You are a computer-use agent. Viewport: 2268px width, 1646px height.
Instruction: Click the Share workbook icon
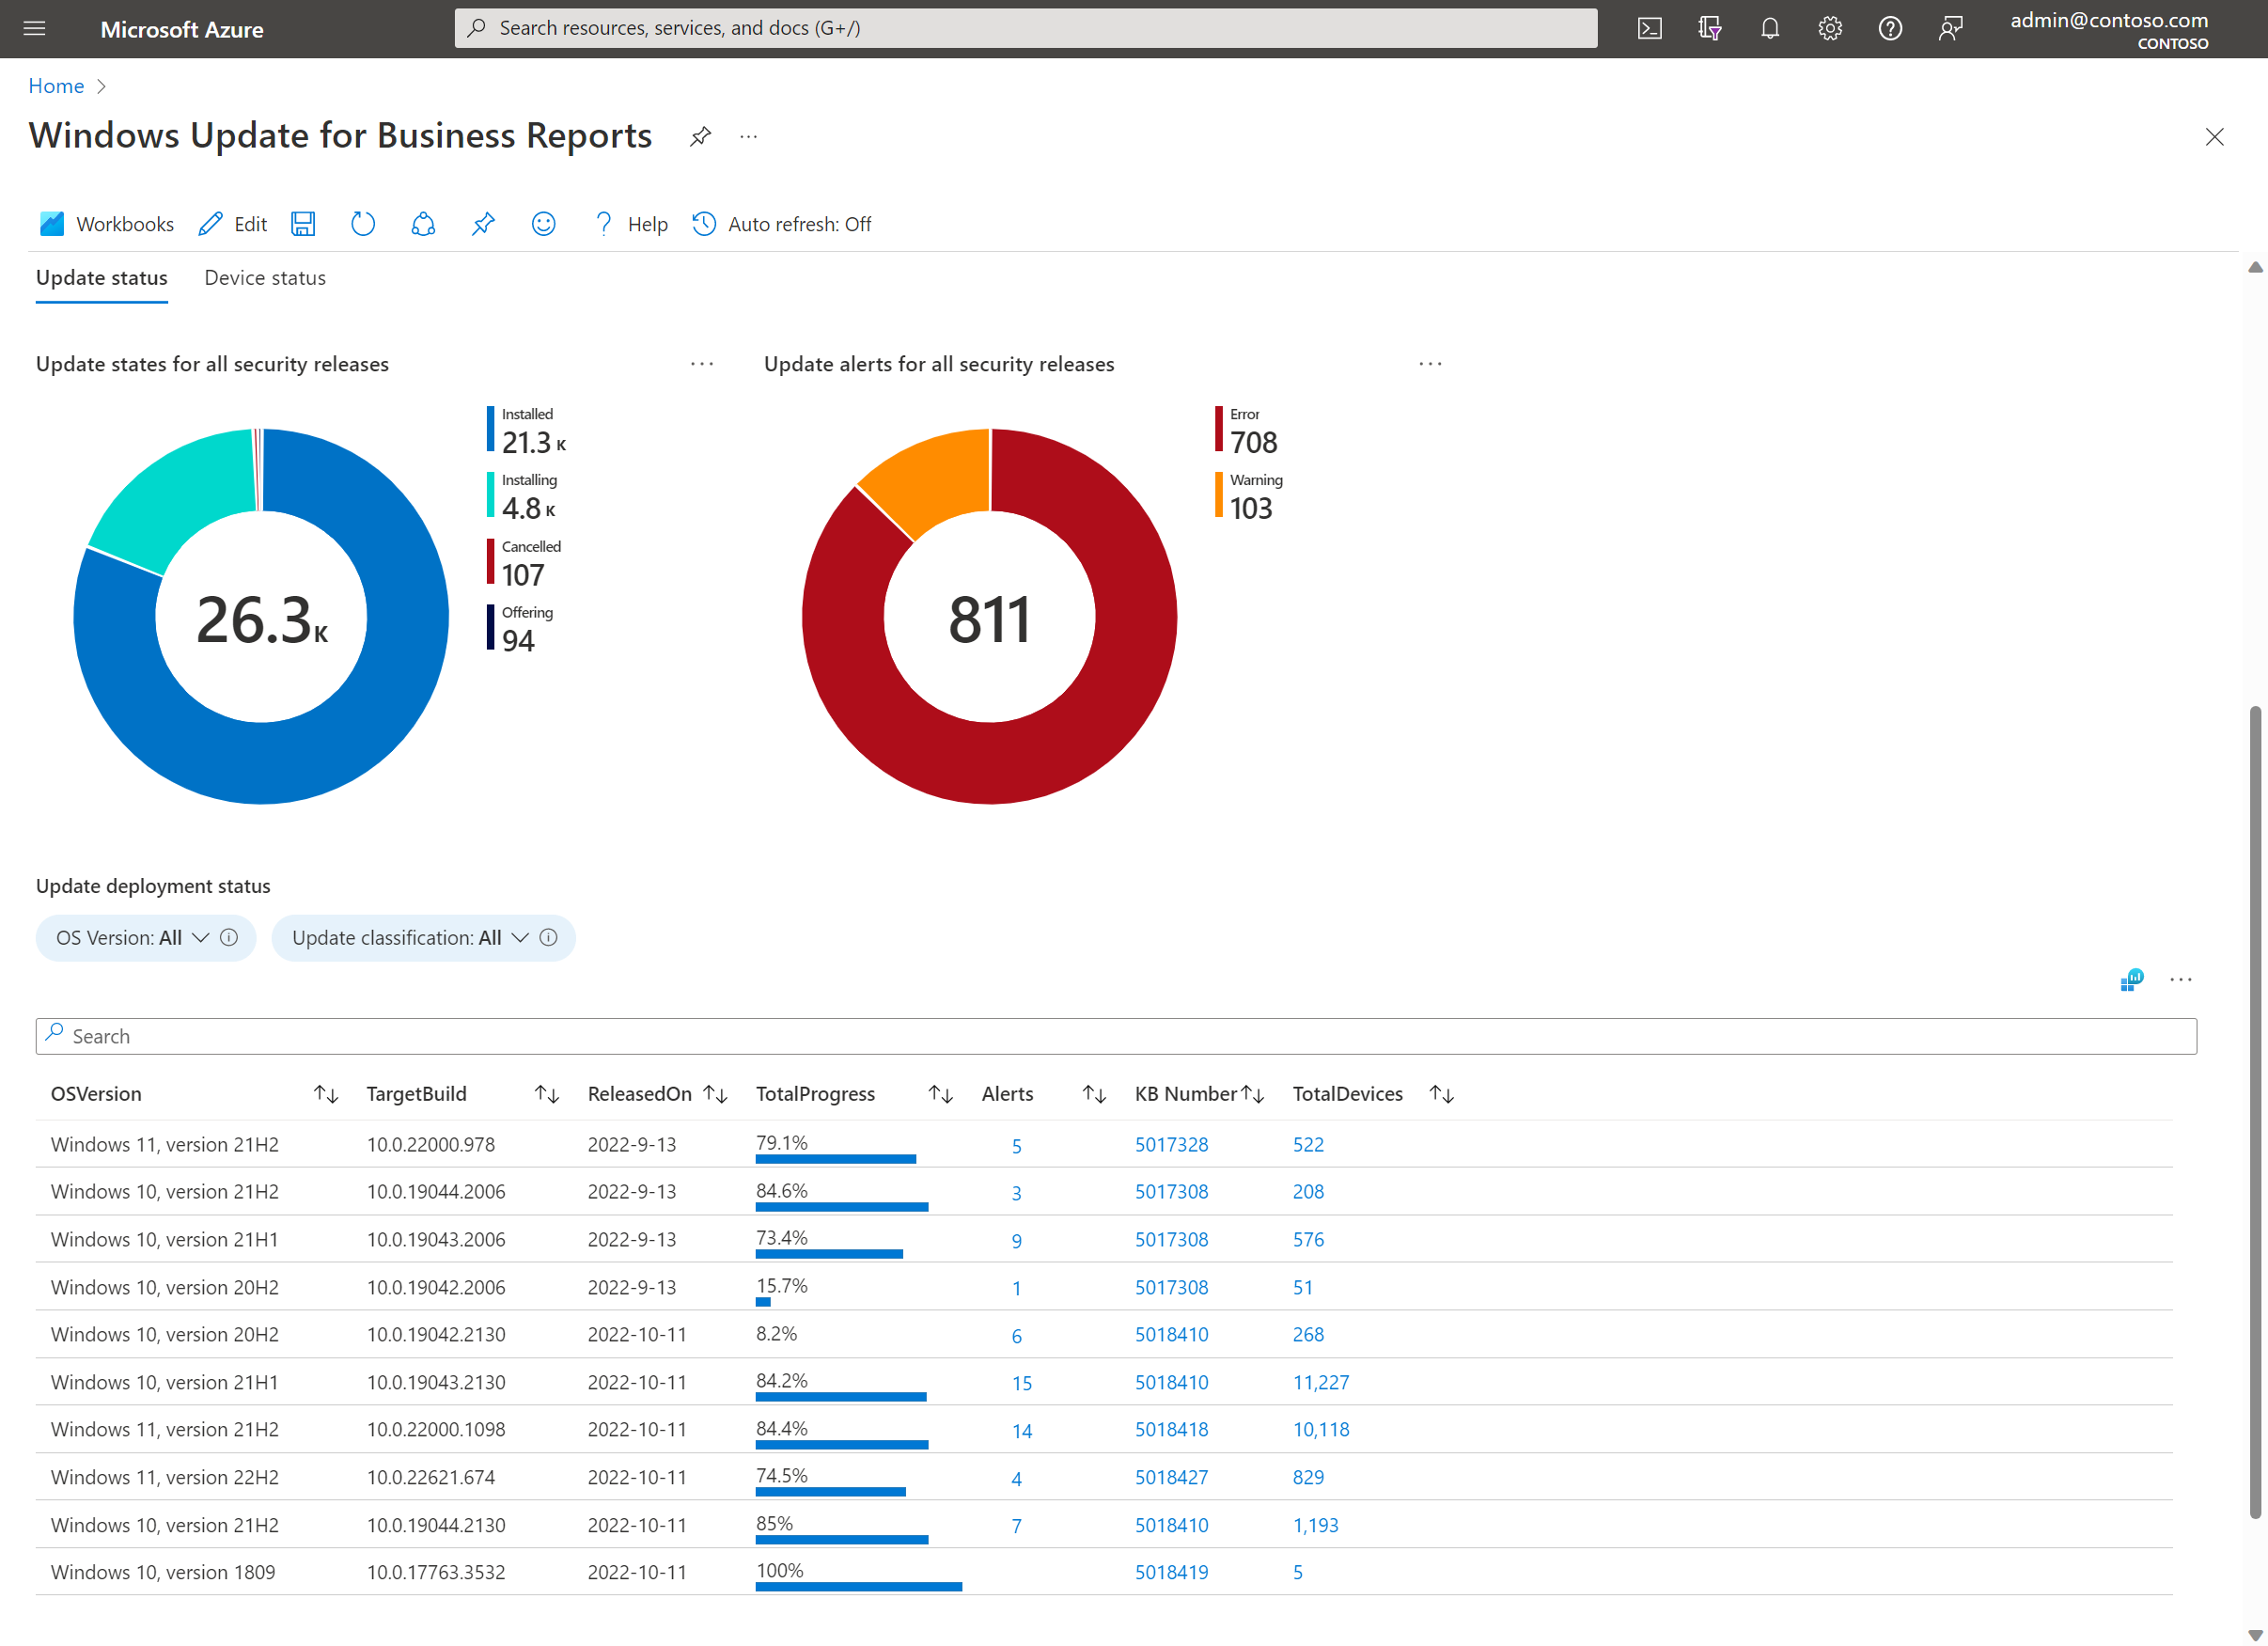tap(423, 224)
